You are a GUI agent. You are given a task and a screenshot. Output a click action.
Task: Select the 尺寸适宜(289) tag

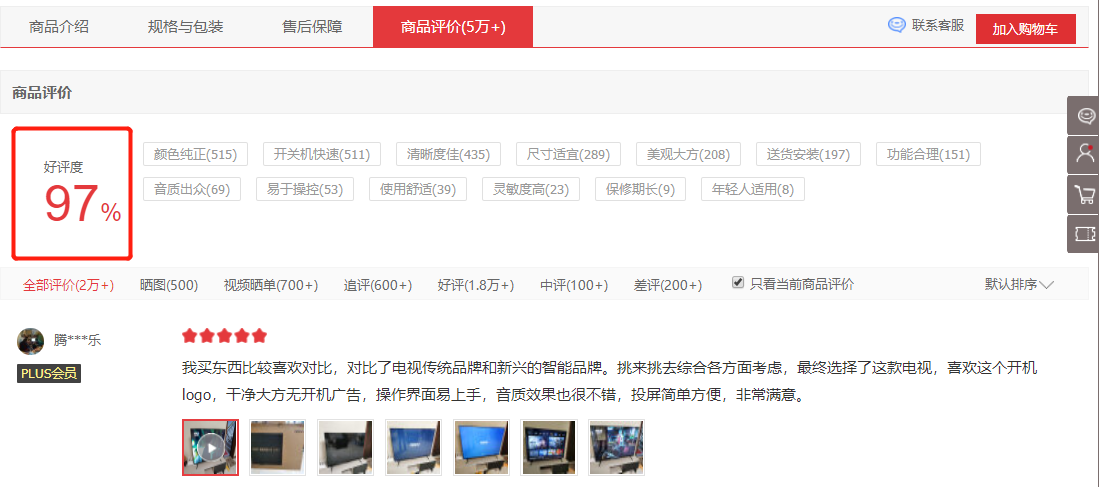coord(568,154)
